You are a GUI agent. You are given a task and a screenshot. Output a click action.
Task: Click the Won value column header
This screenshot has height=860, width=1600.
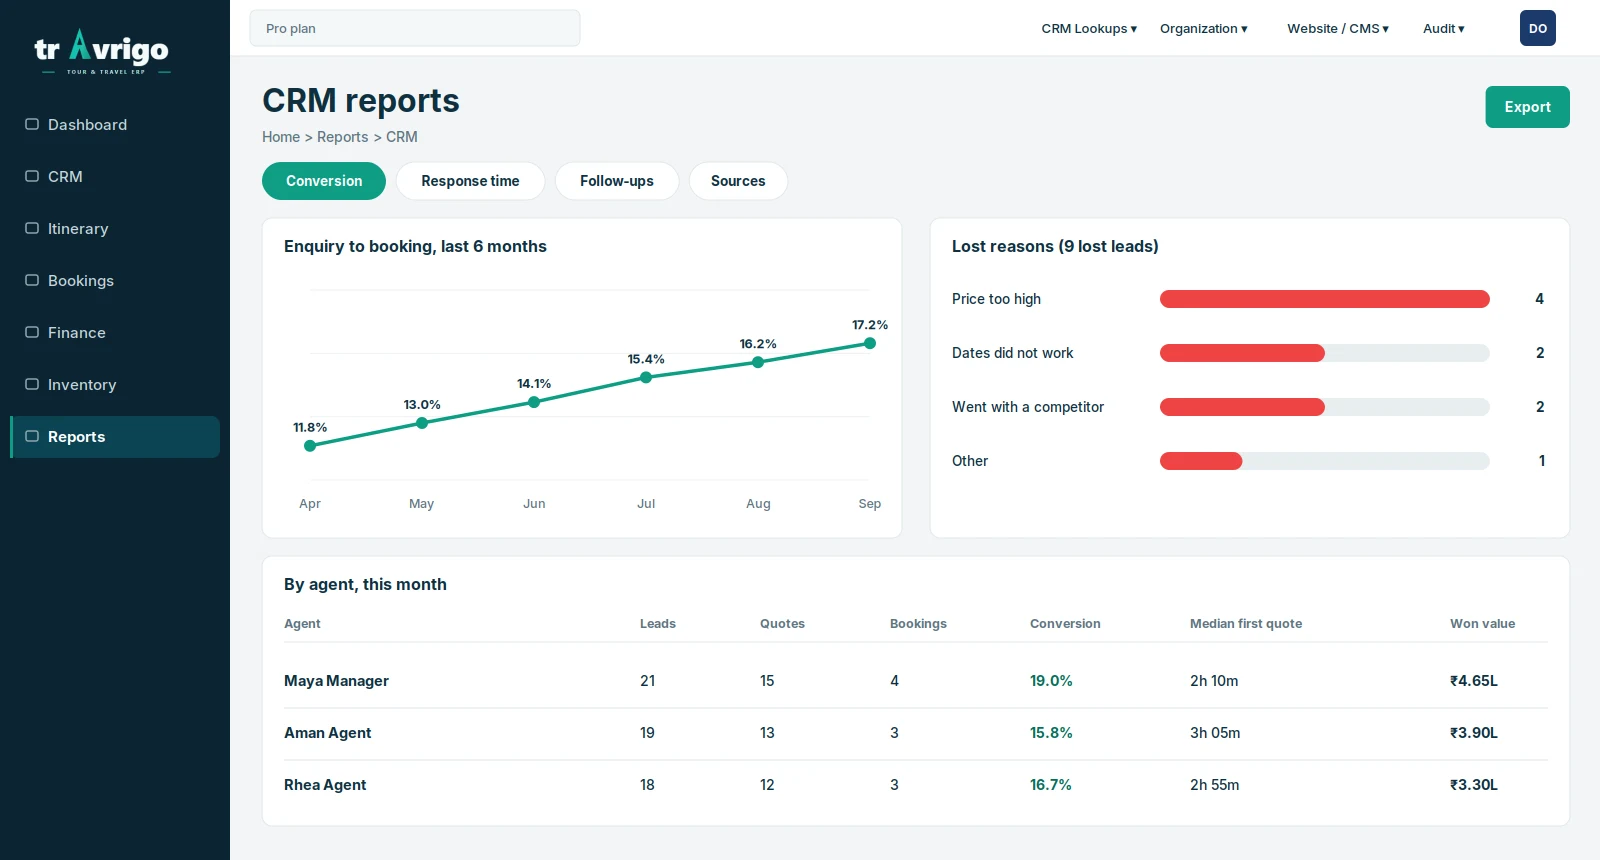click(x=1482, y=623)
